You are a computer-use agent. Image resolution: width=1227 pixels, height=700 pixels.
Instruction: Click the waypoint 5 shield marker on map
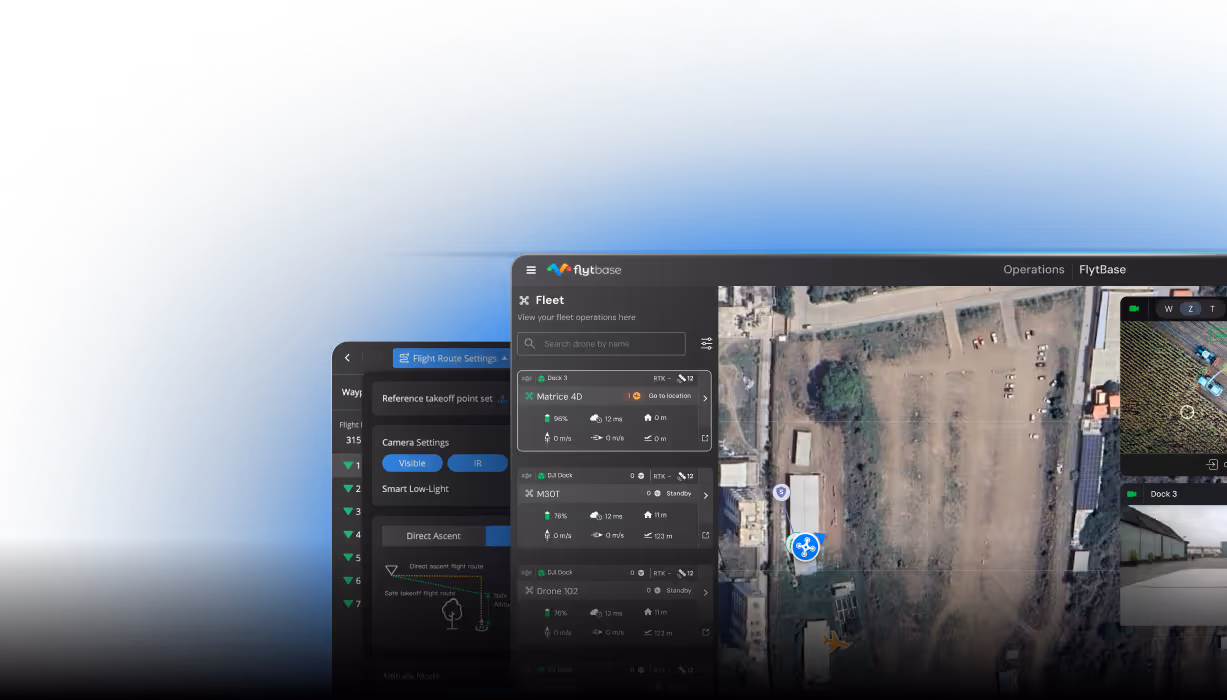(x=781, y=492)
